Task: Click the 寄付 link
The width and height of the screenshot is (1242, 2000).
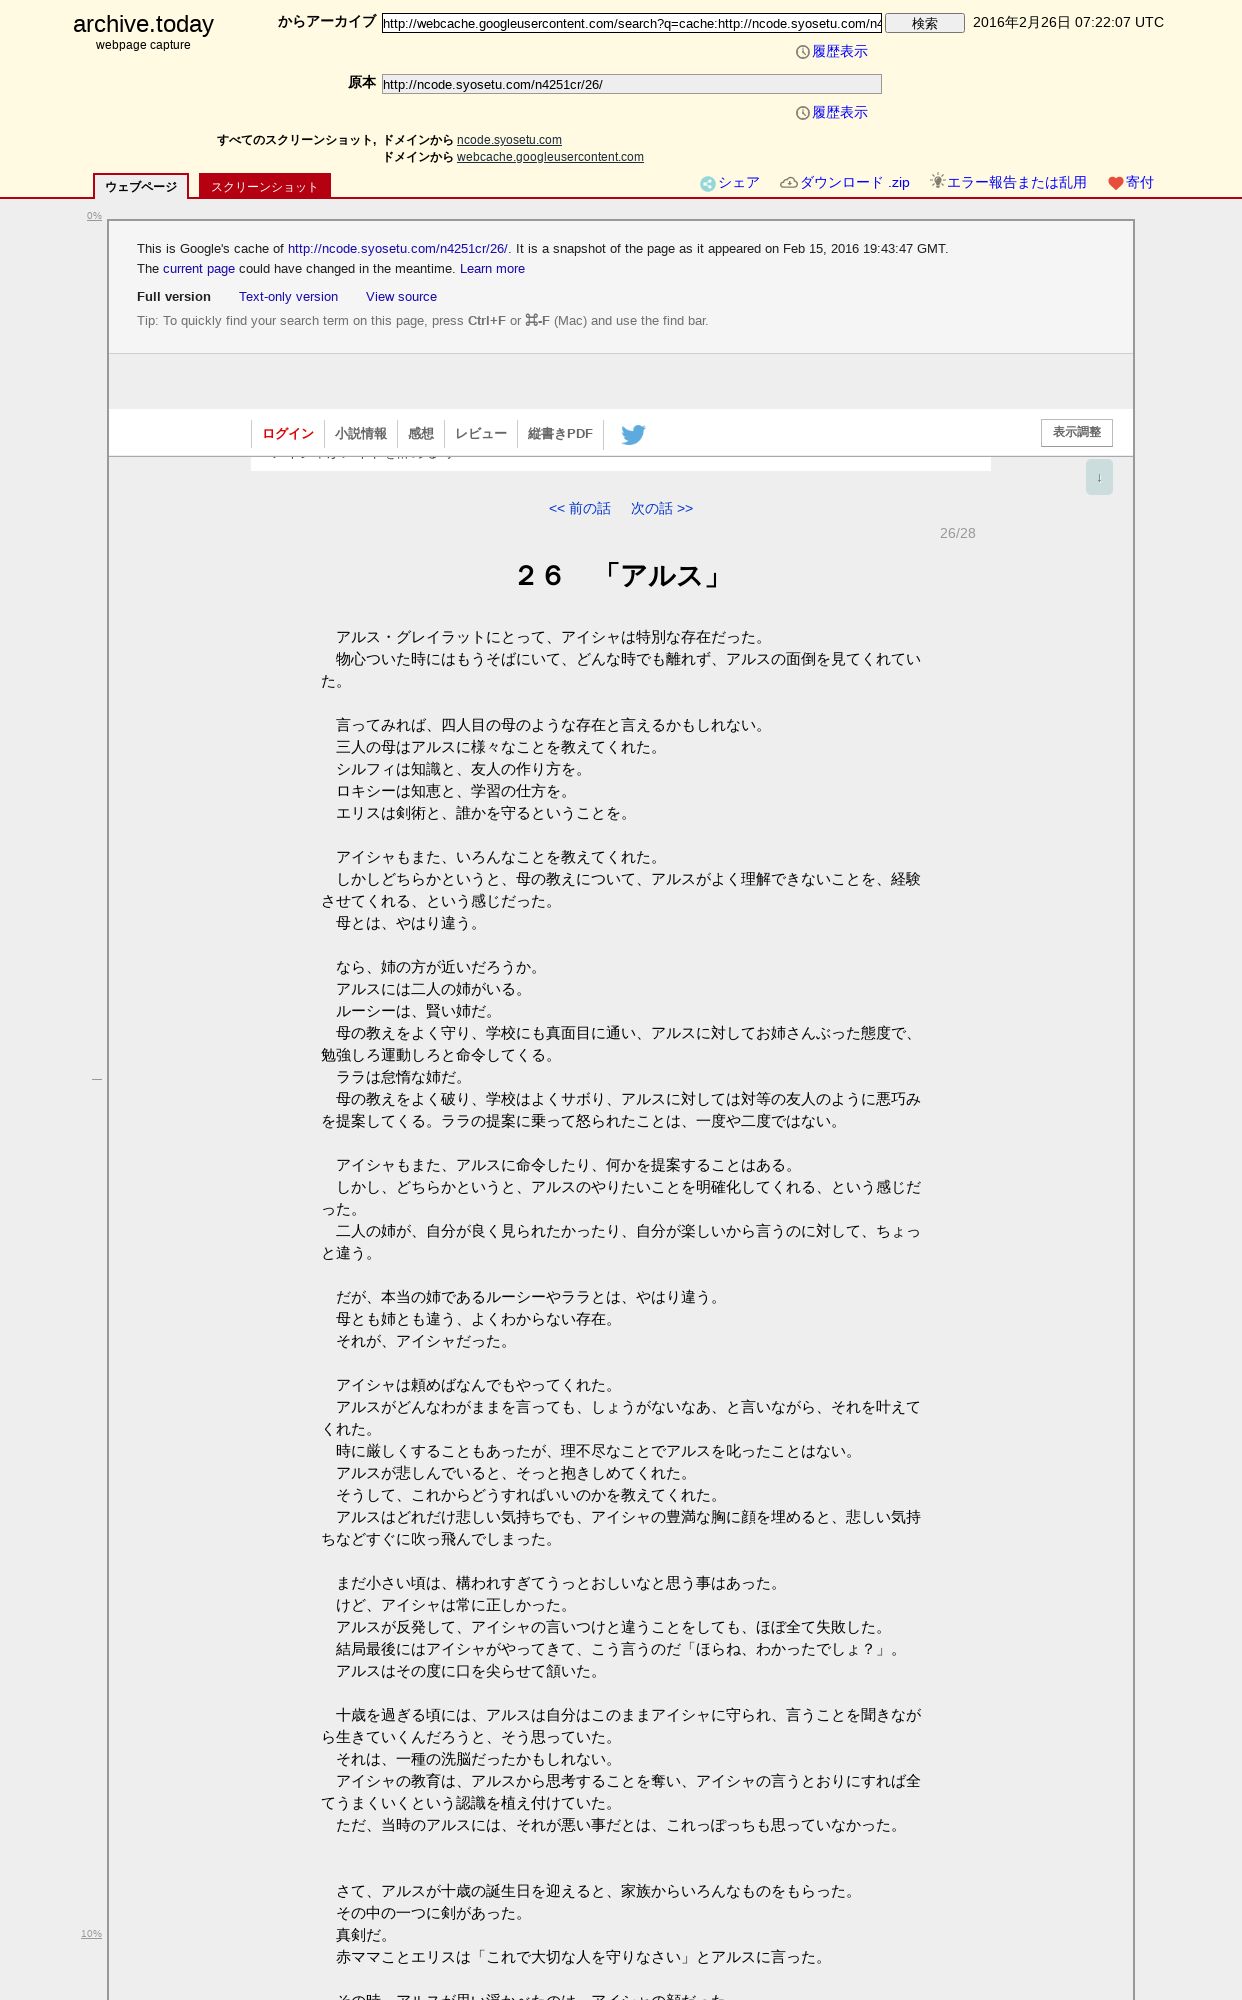Action: (1140, 183)
